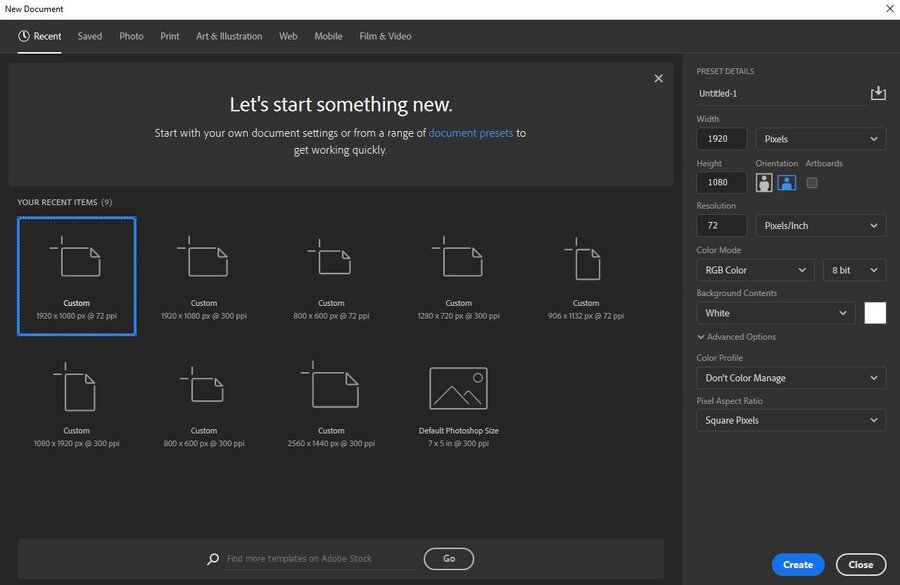The image size is (900, 585).
Task: Switch to the Art & Illustration tab
Action: pos(229,36)
